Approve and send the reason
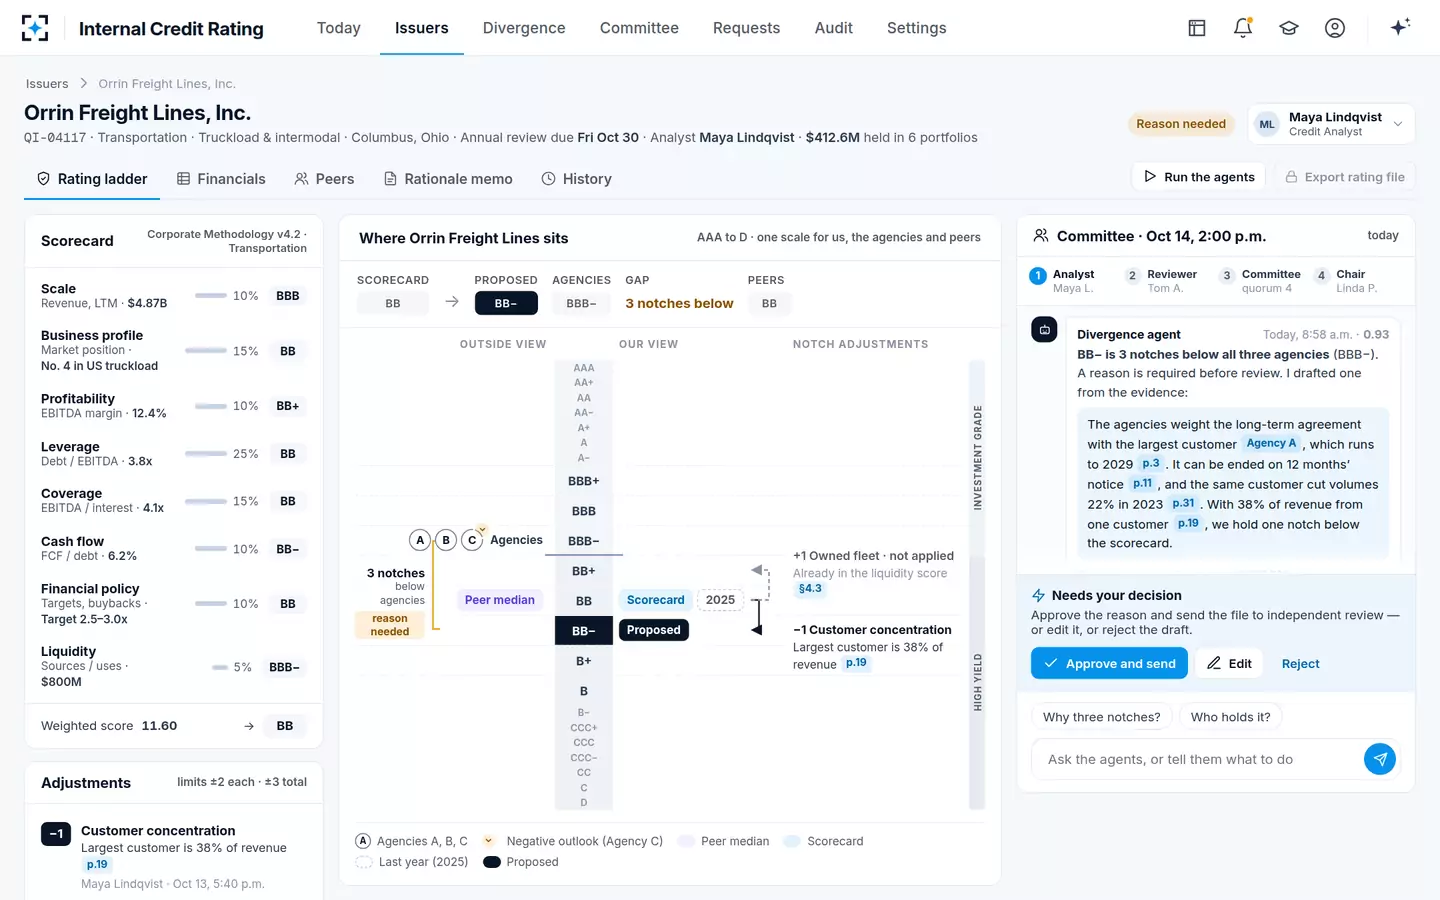 click(x=1110, y=664)
